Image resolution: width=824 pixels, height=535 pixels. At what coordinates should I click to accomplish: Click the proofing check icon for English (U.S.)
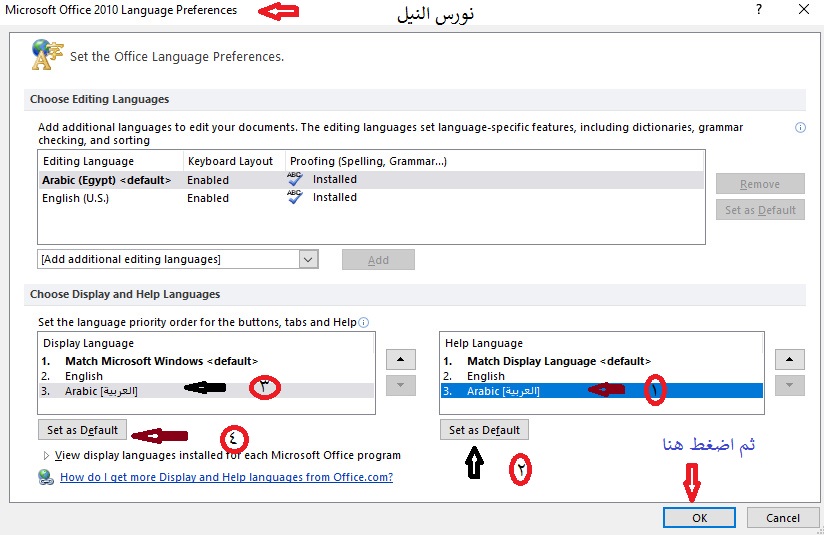coord(295,198)
